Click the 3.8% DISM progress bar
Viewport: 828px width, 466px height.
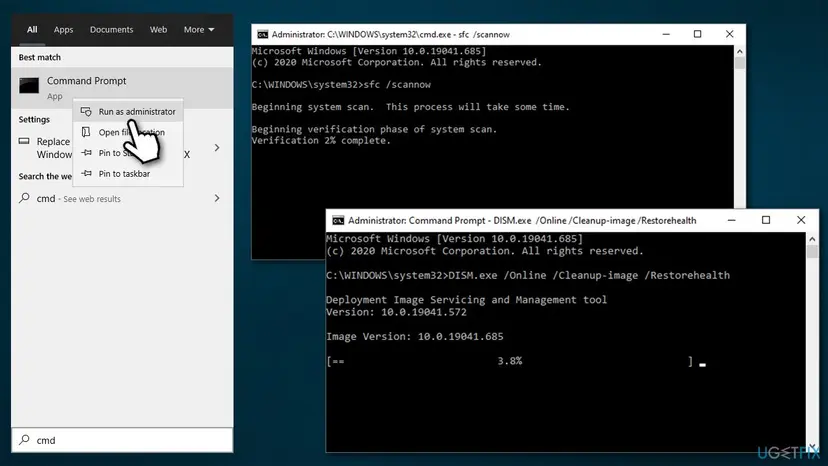click(510, 361)
